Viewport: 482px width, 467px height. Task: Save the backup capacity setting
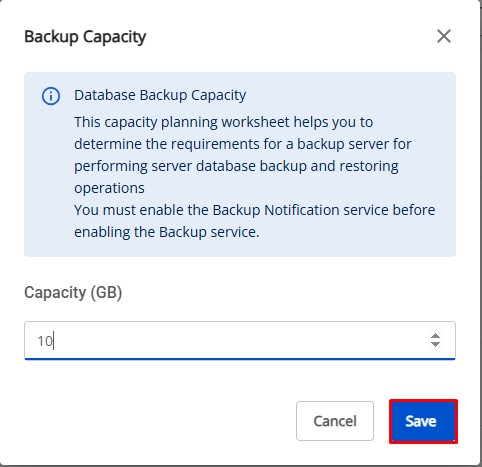pyautogui.click(x=423, y=421)
